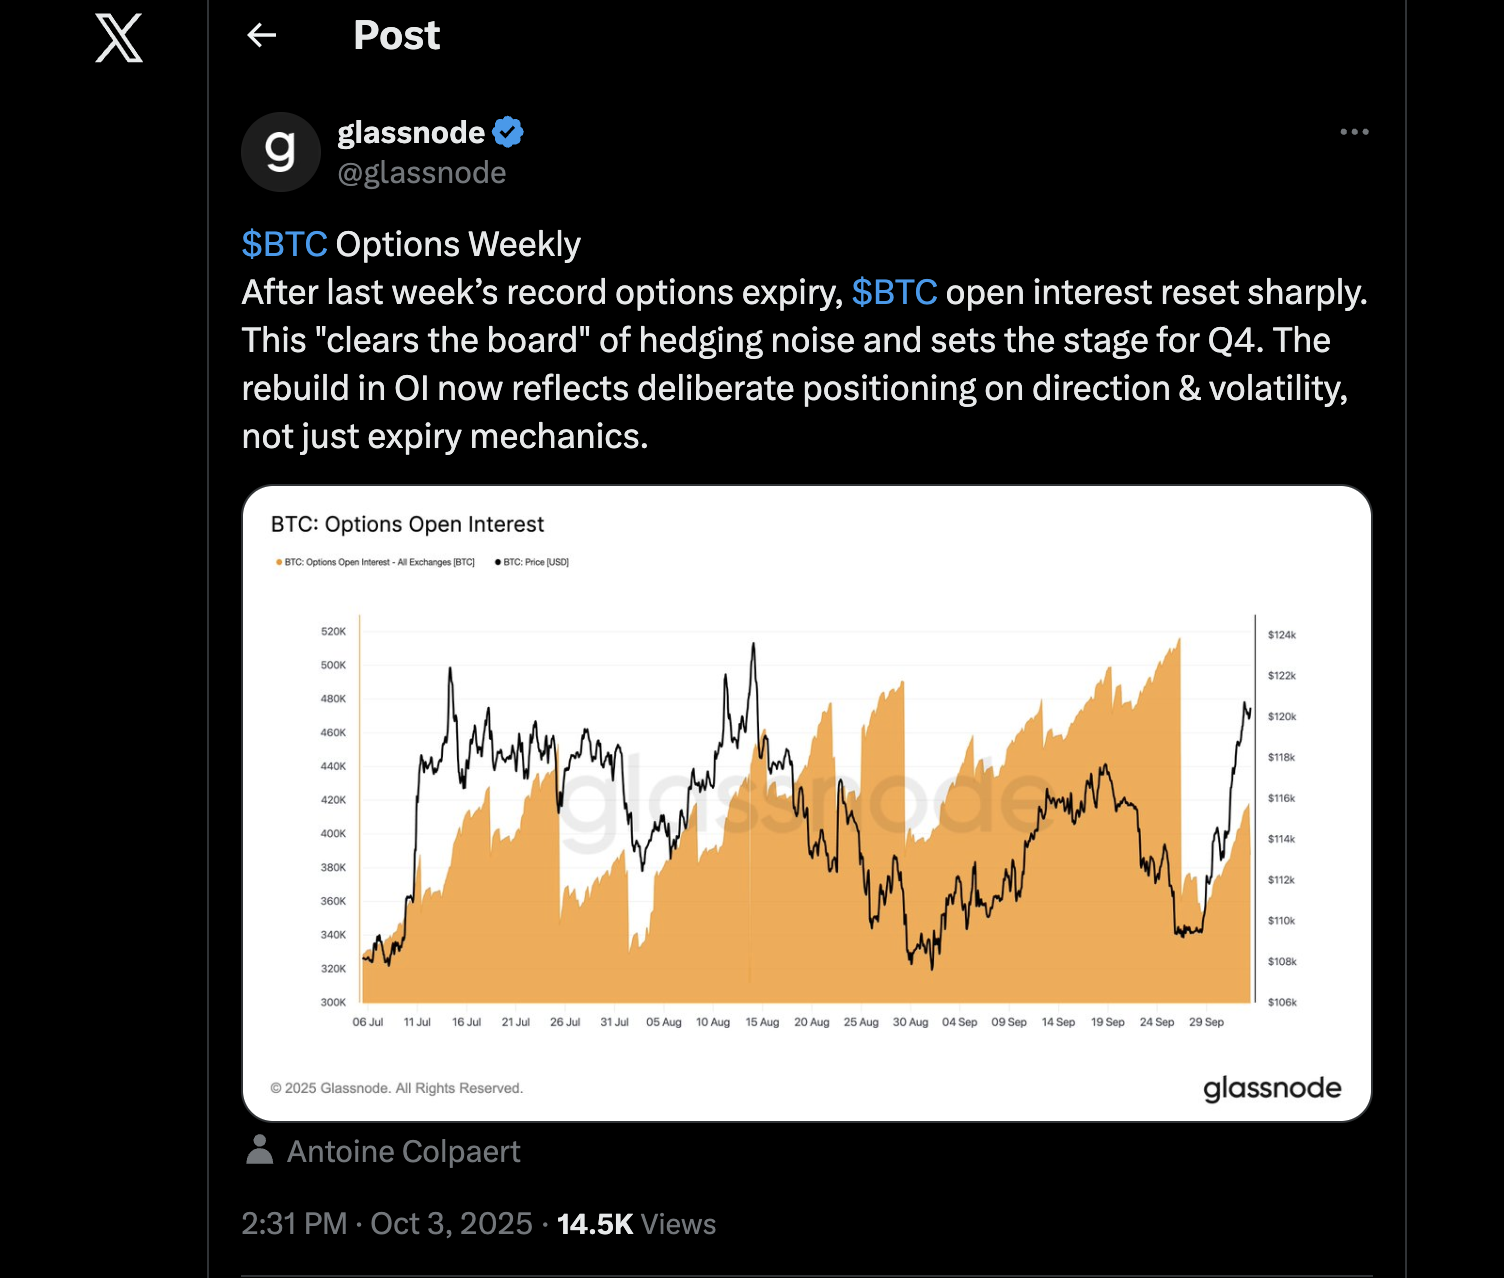Click the blue verified badge next to glassnode
Viewport: 1504px width, 1278px height.
click(x=508, y=132)
